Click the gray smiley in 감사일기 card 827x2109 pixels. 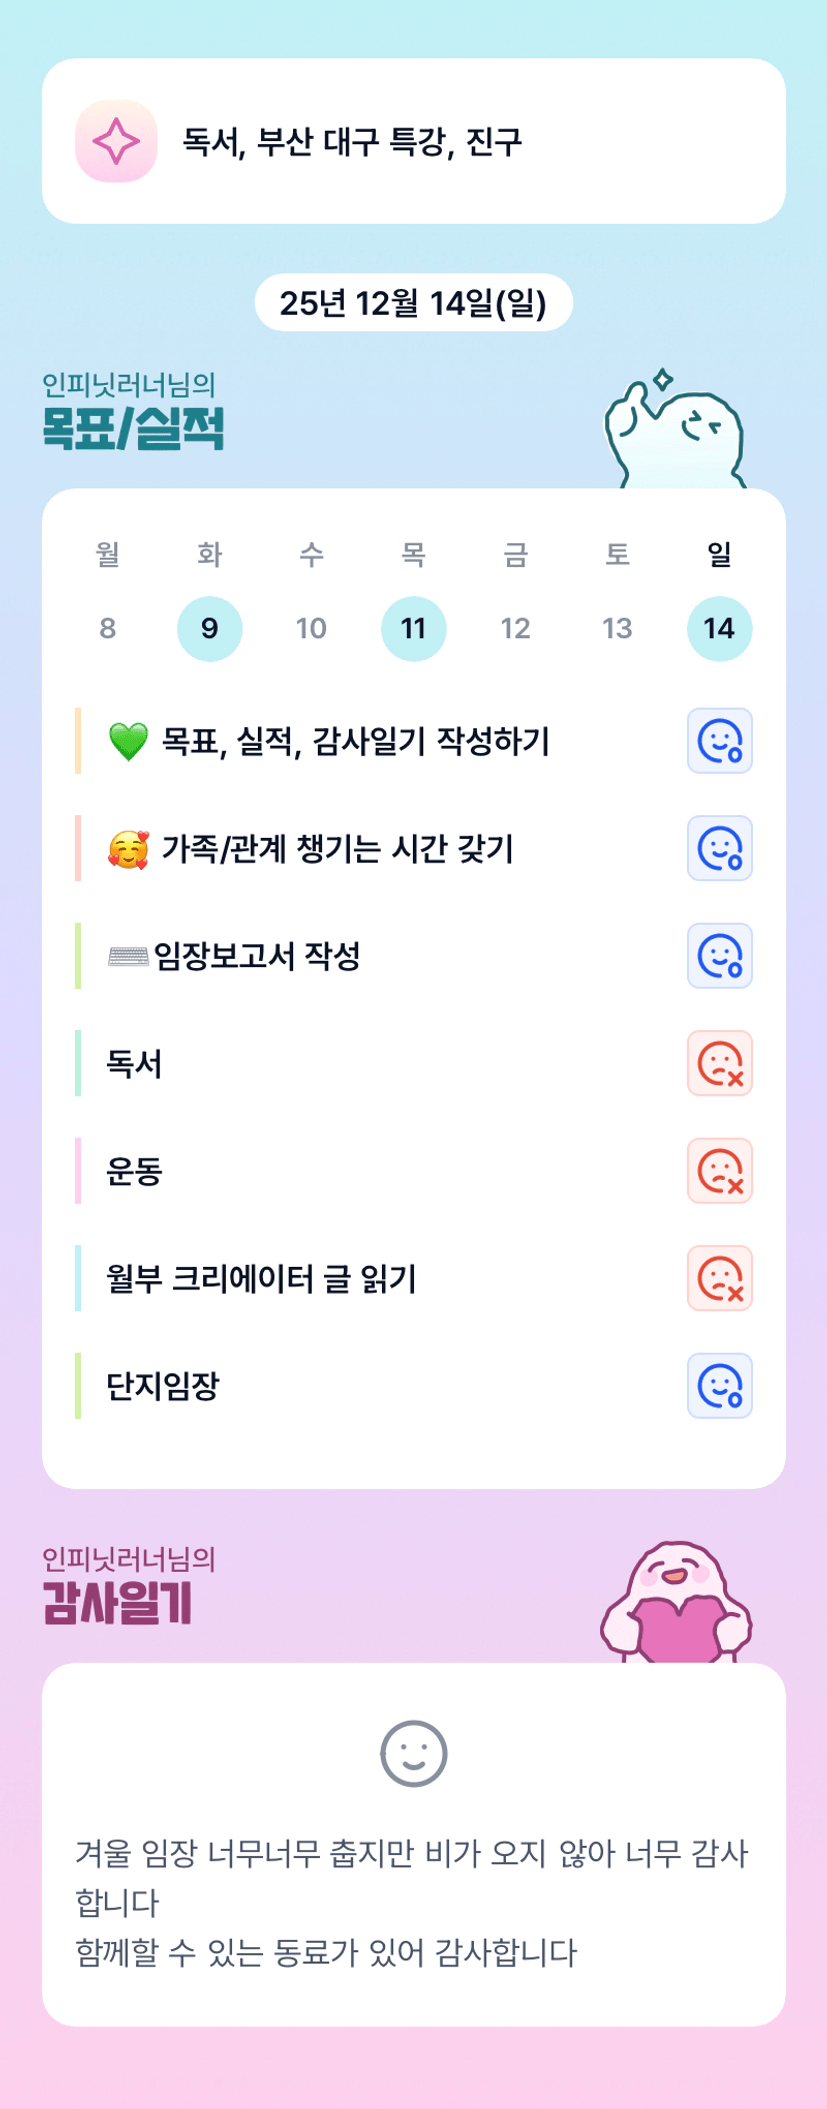413,1753
